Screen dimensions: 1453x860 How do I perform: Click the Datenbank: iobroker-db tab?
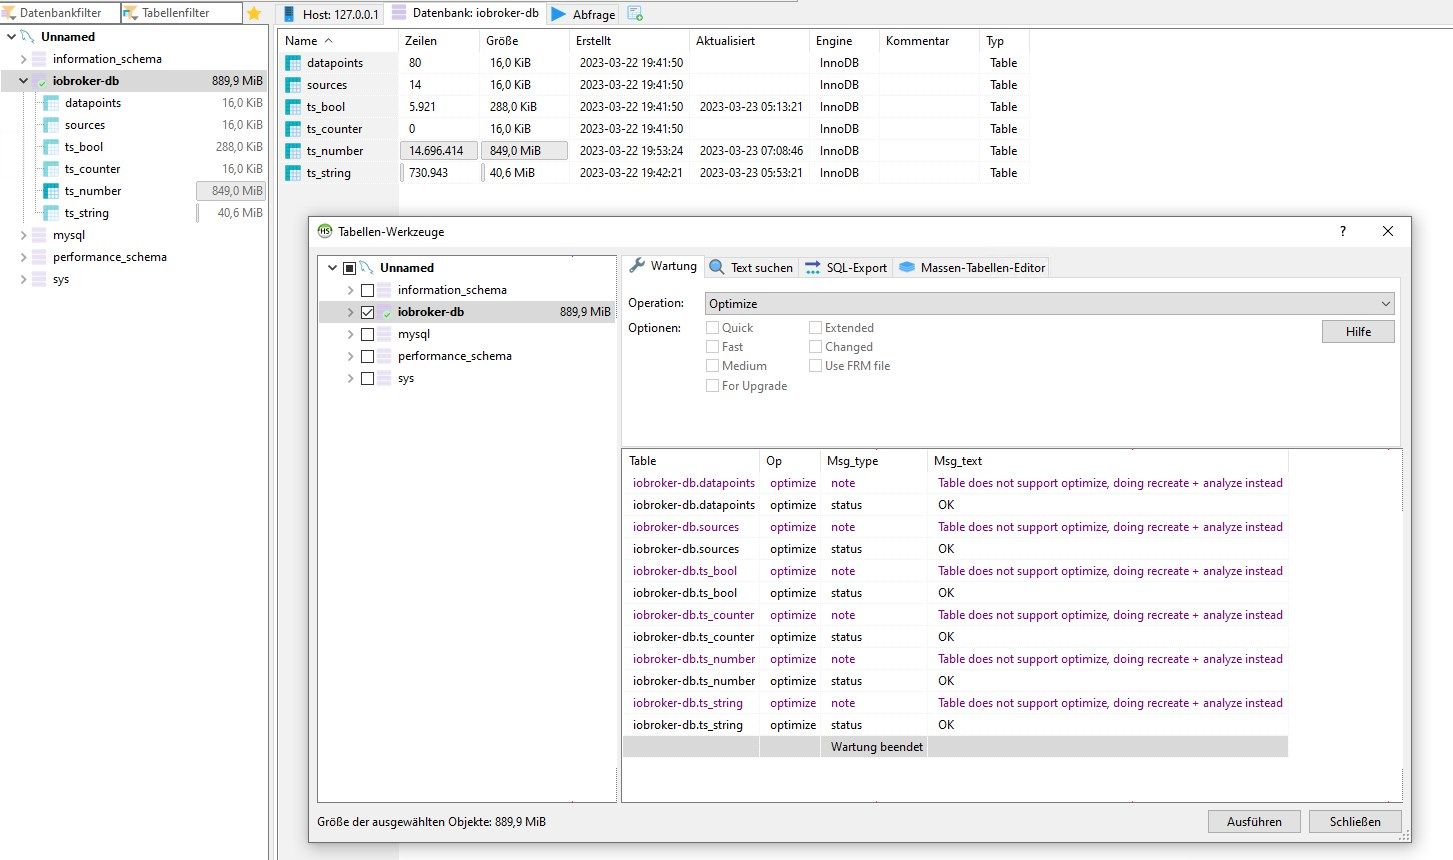[465, 13]
